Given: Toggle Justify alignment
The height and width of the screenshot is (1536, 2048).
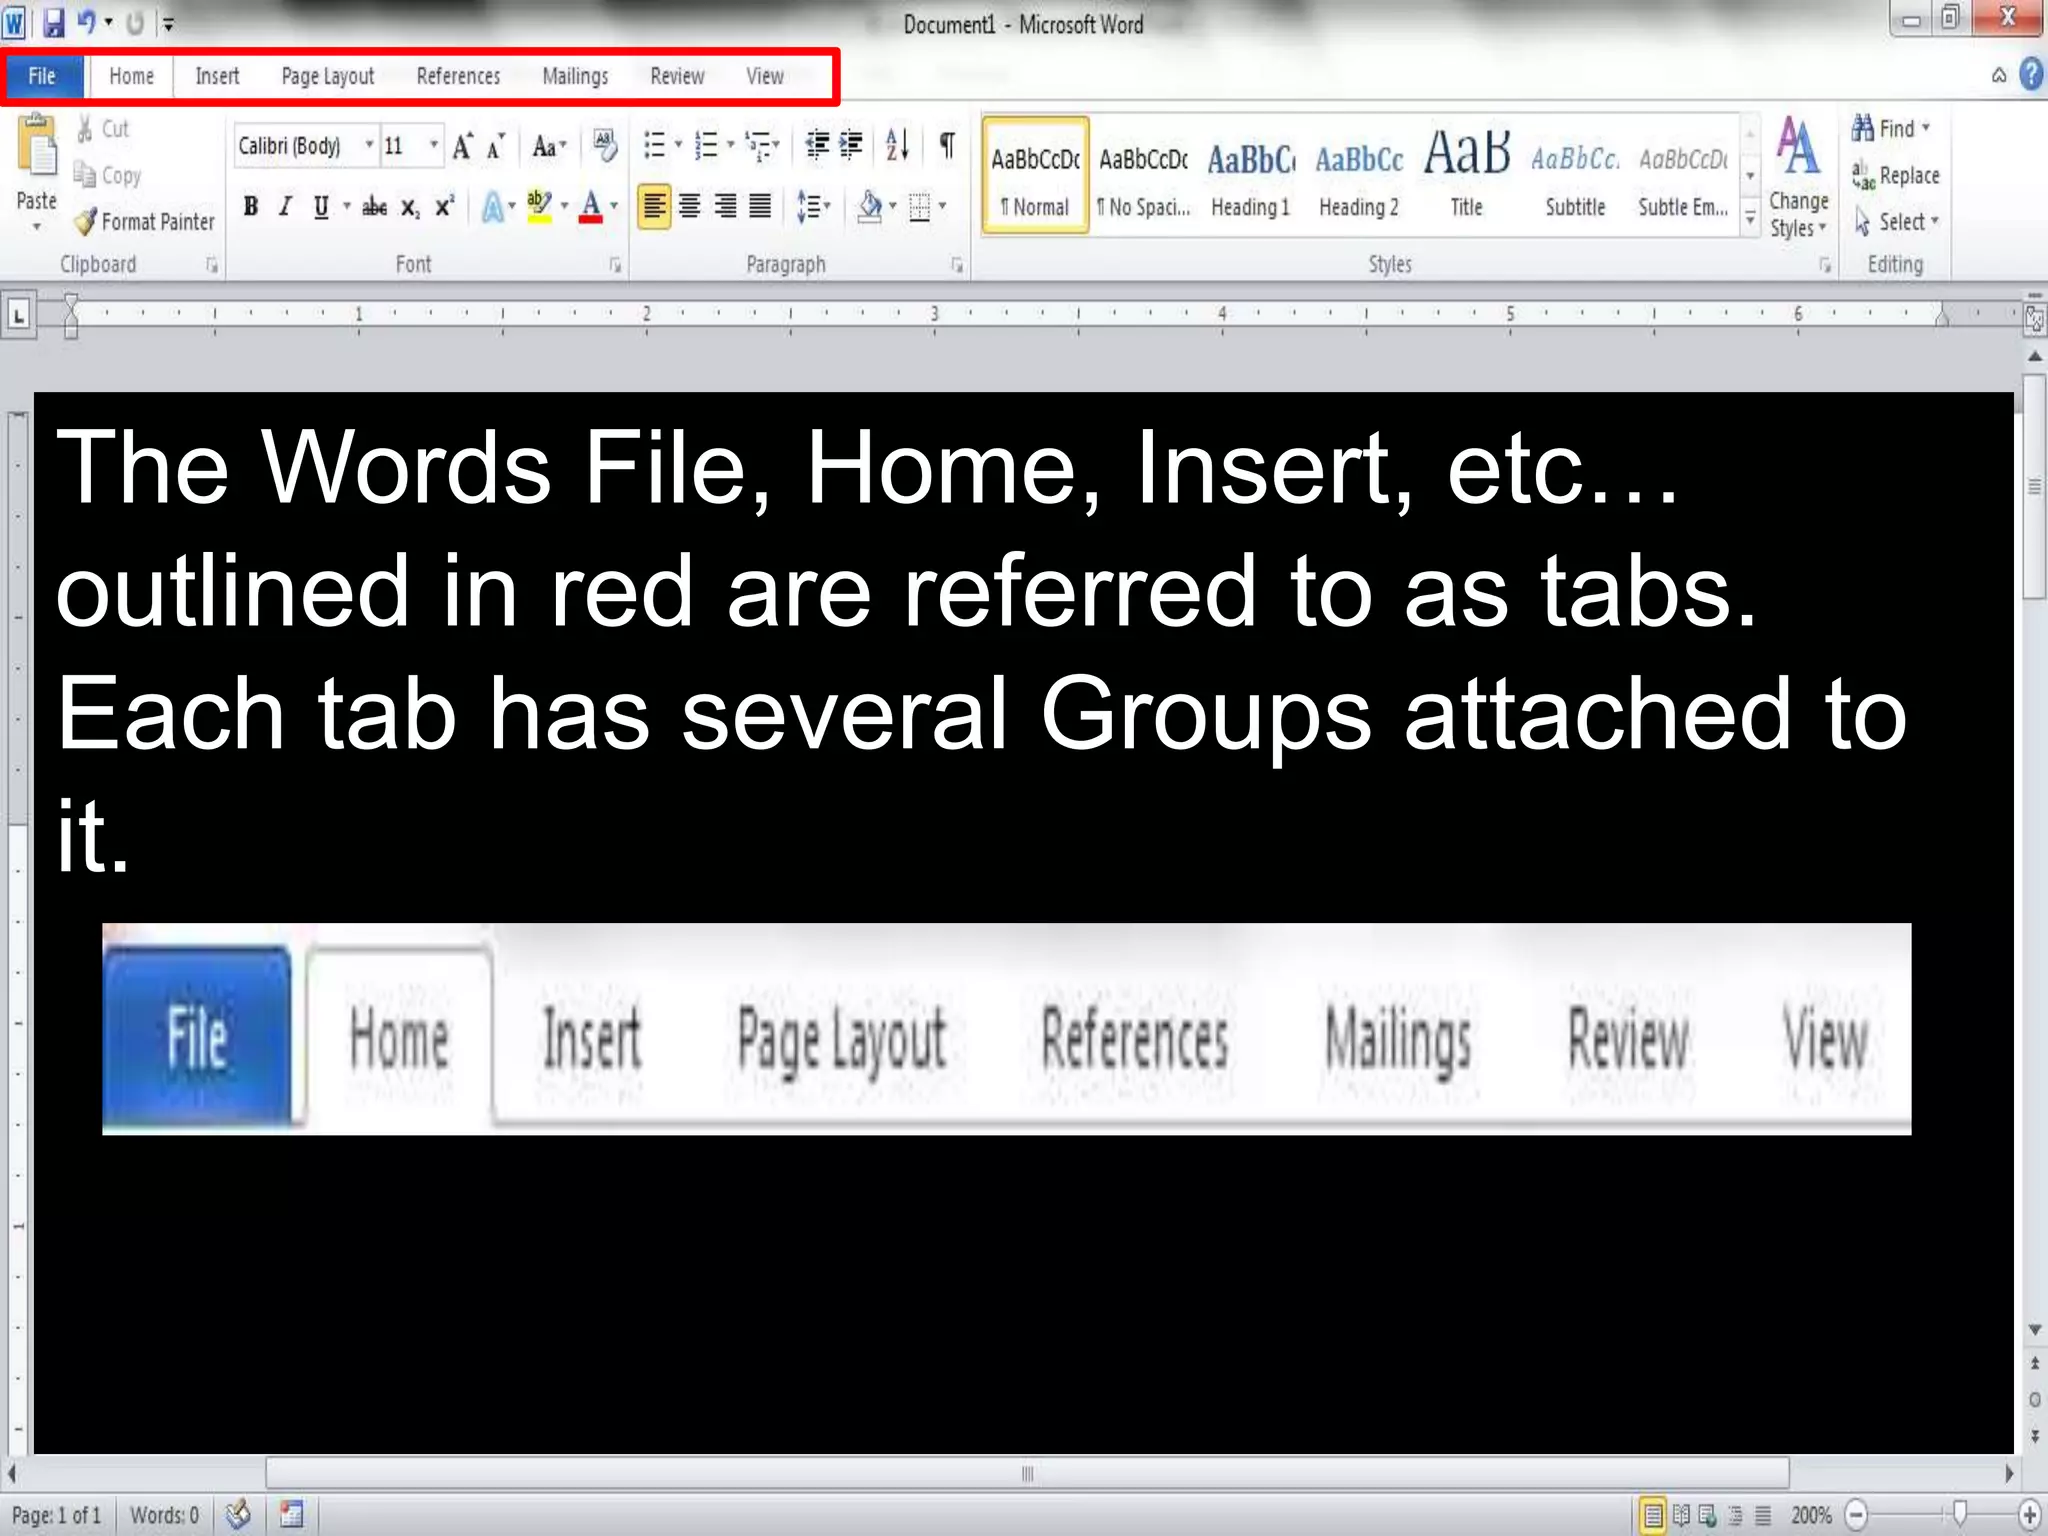Looking at the screenshot, I should pyautogui.click(x=761, y=207).
